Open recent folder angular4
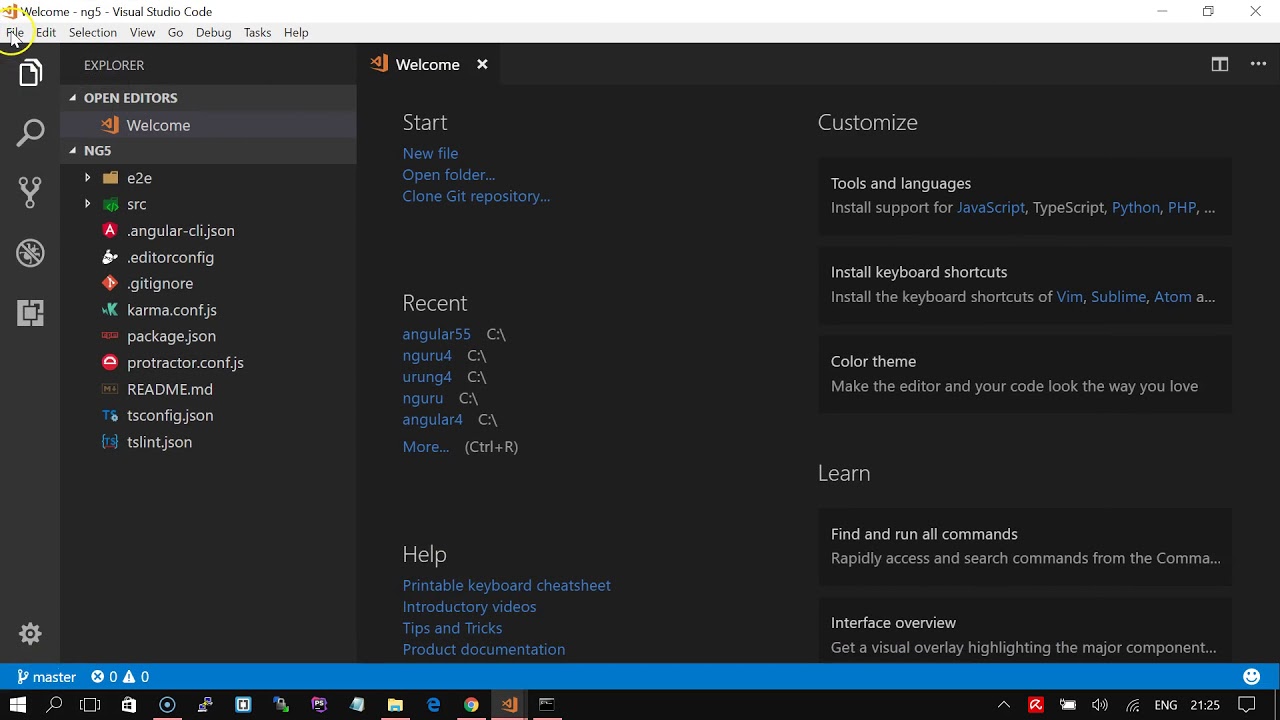Viewport: 1280px width, 720px height. point(432,420)
